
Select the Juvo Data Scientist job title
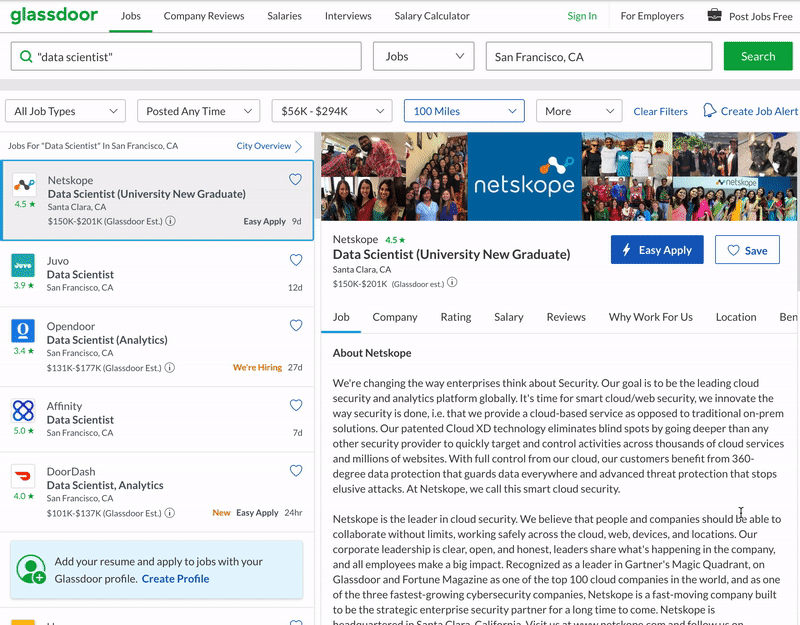80,274
